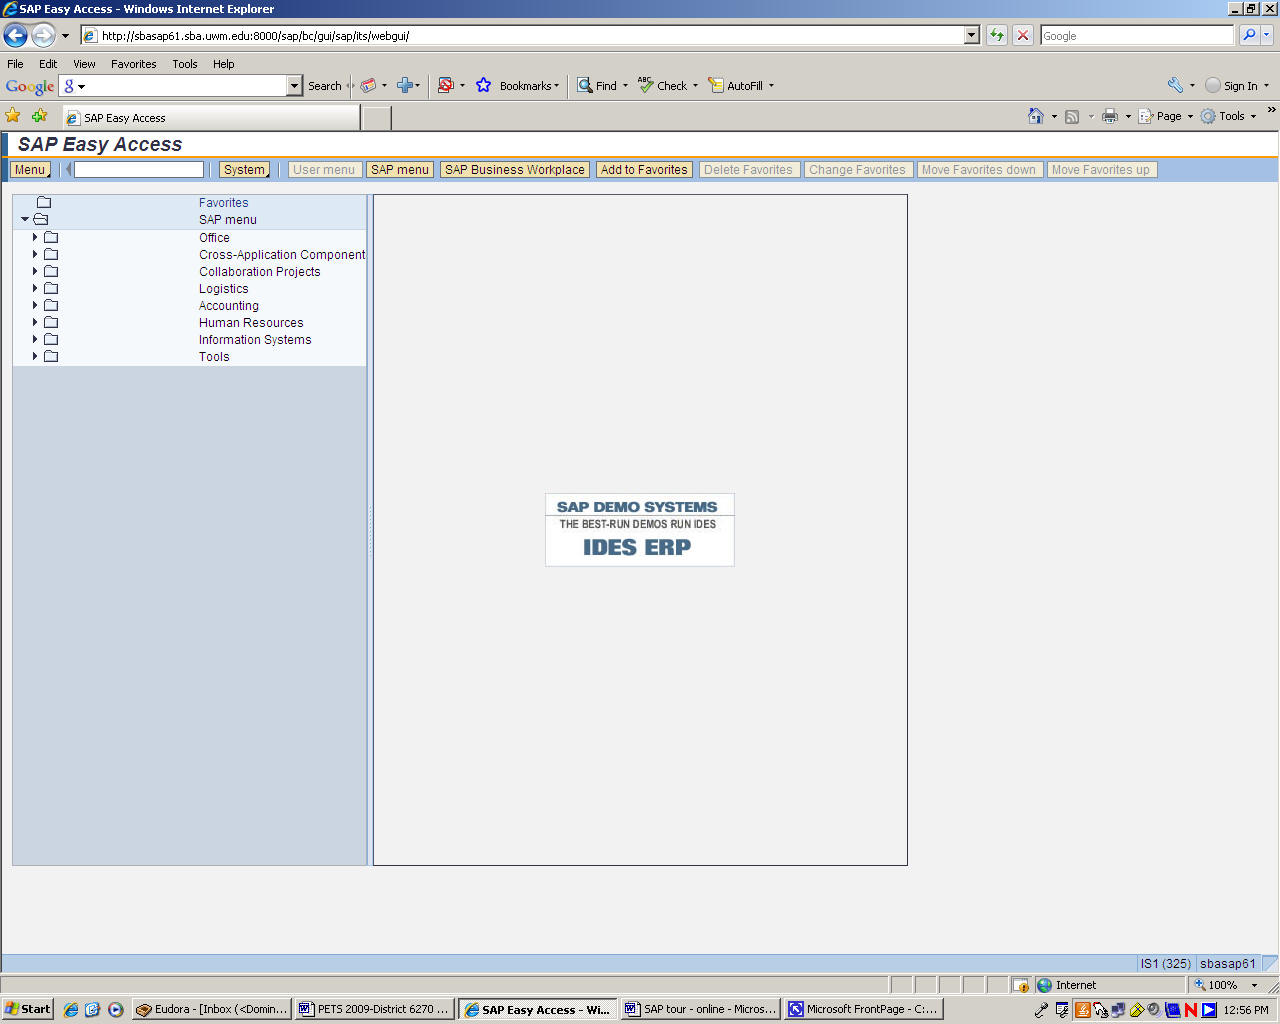Image resolution: width=1280 pixels, height=1024 pixels.
Task: Expand the Logistics folder in the SAP menu
Action: (35, 288)
